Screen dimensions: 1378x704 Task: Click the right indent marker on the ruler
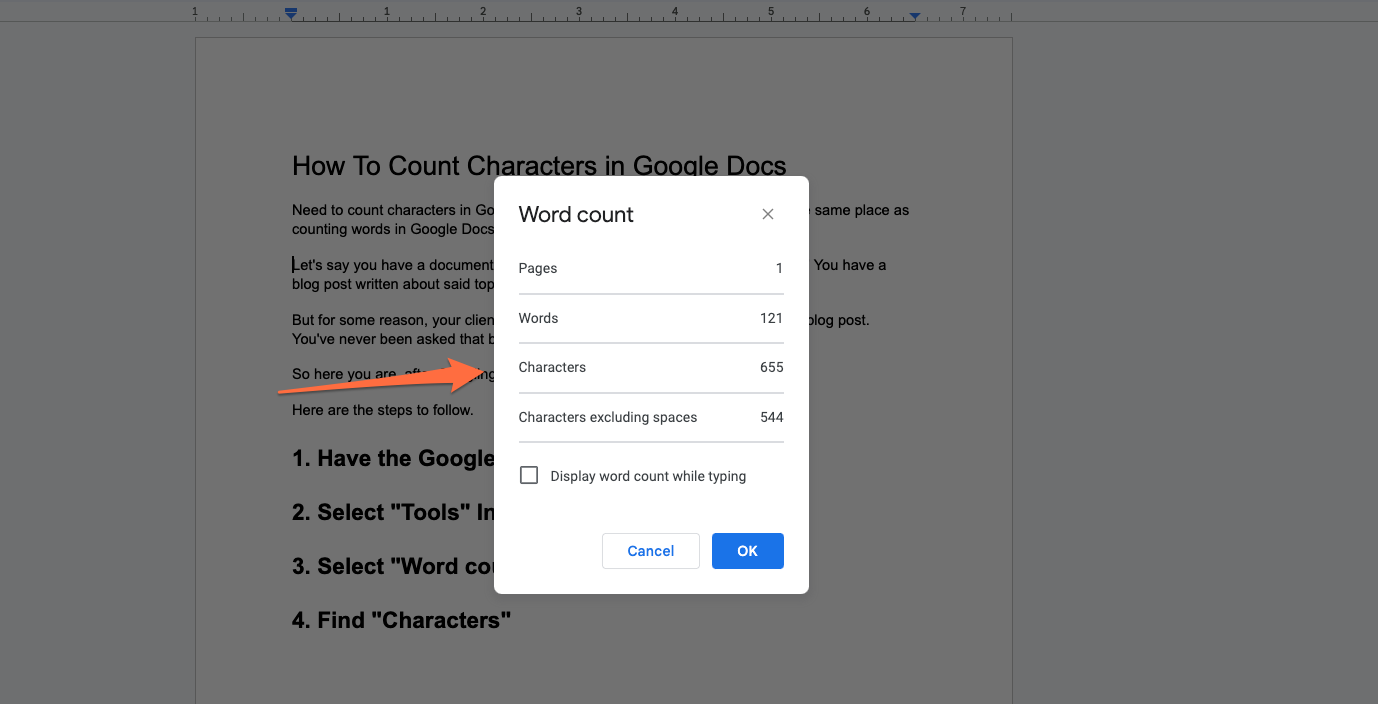pos(913,17)
